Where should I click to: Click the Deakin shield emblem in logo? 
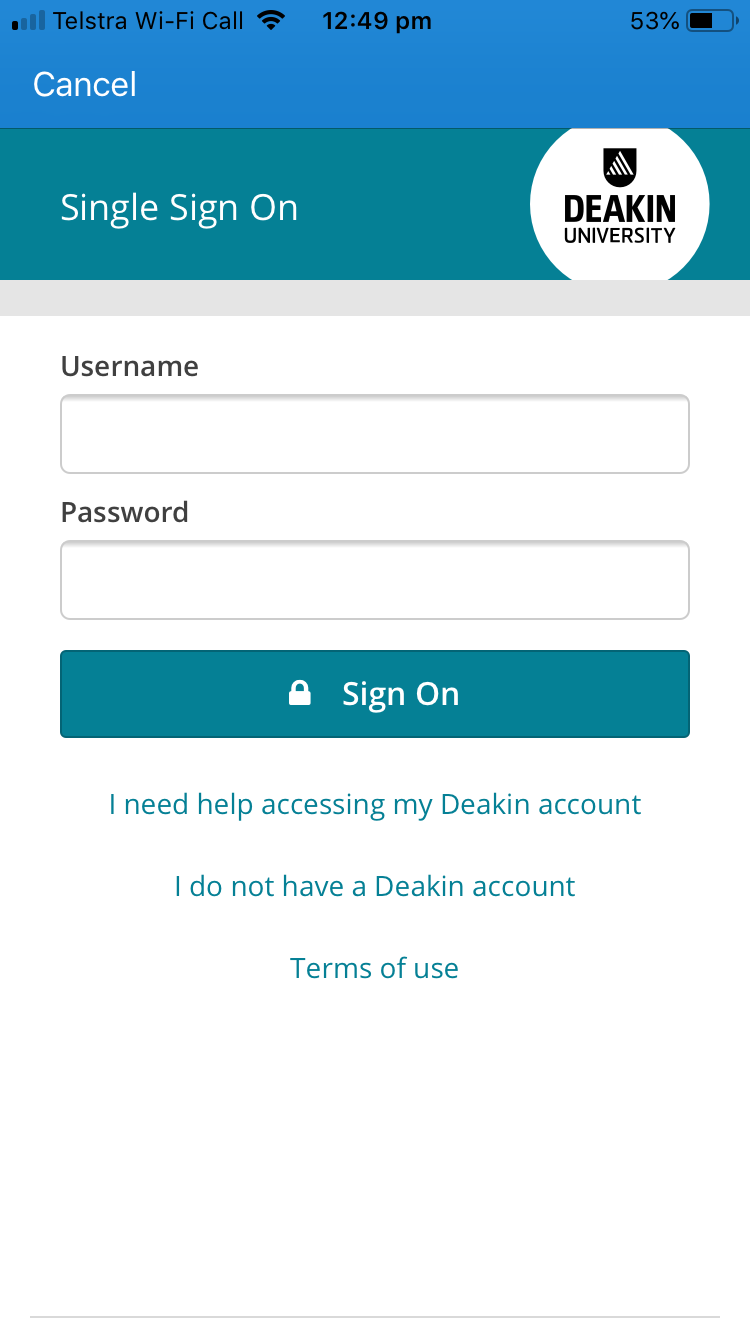[x=620, y=167]
